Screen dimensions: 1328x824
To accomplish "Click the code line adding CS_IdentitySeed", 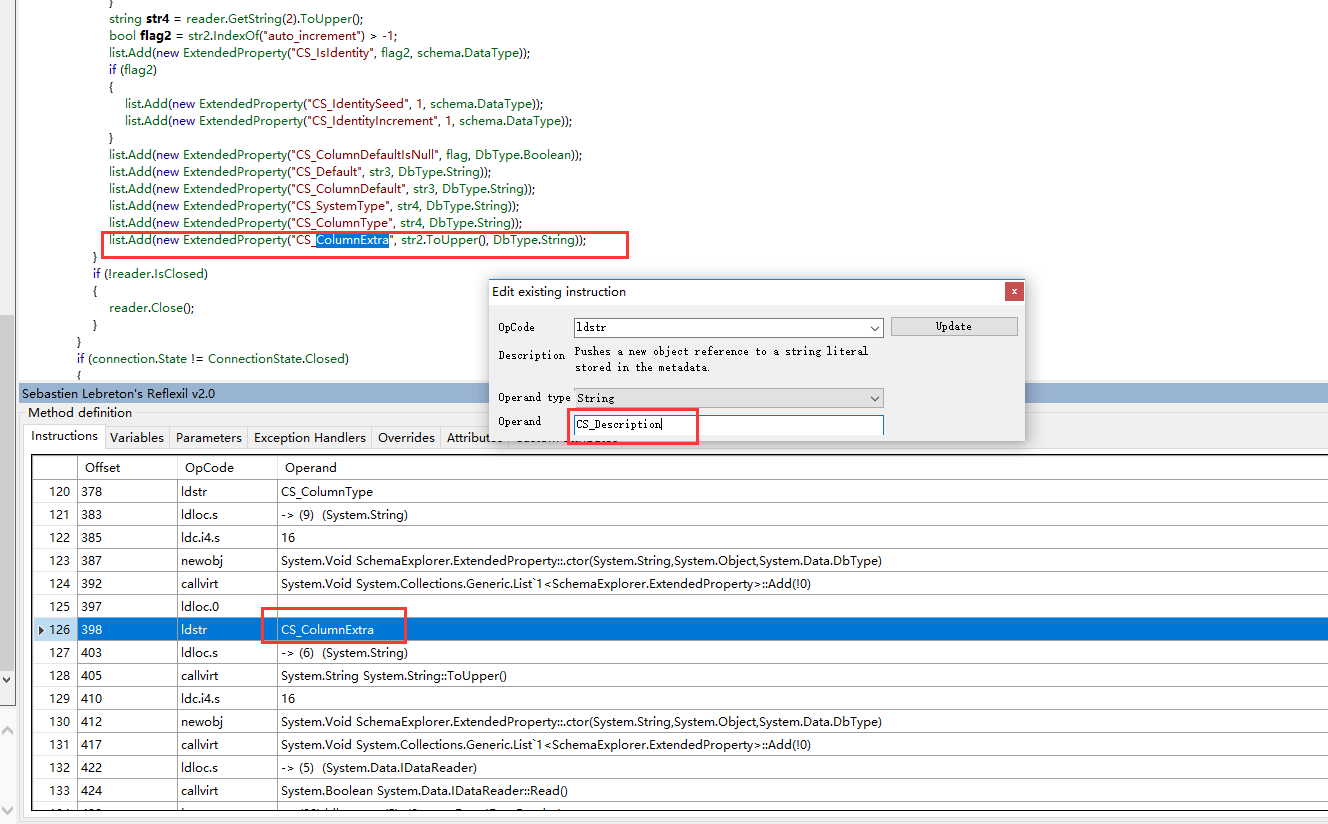I will [x=334, y=104].
